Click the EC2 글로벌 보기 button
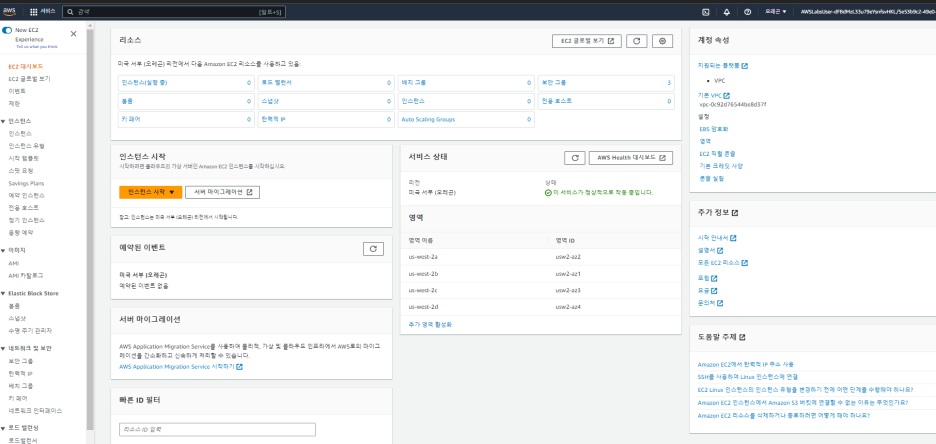936x444 pixels. (x=587, y=41)
